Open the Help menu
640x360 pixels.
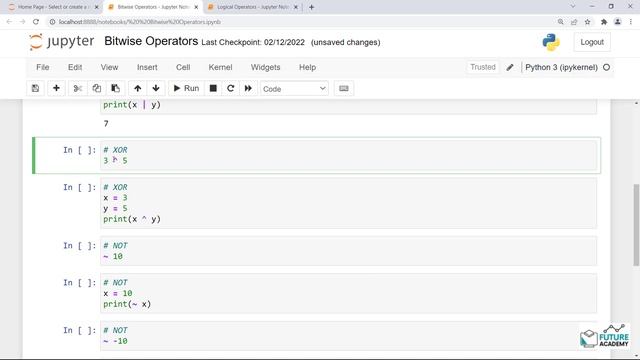pyautogui.click(x=307, y=67)
